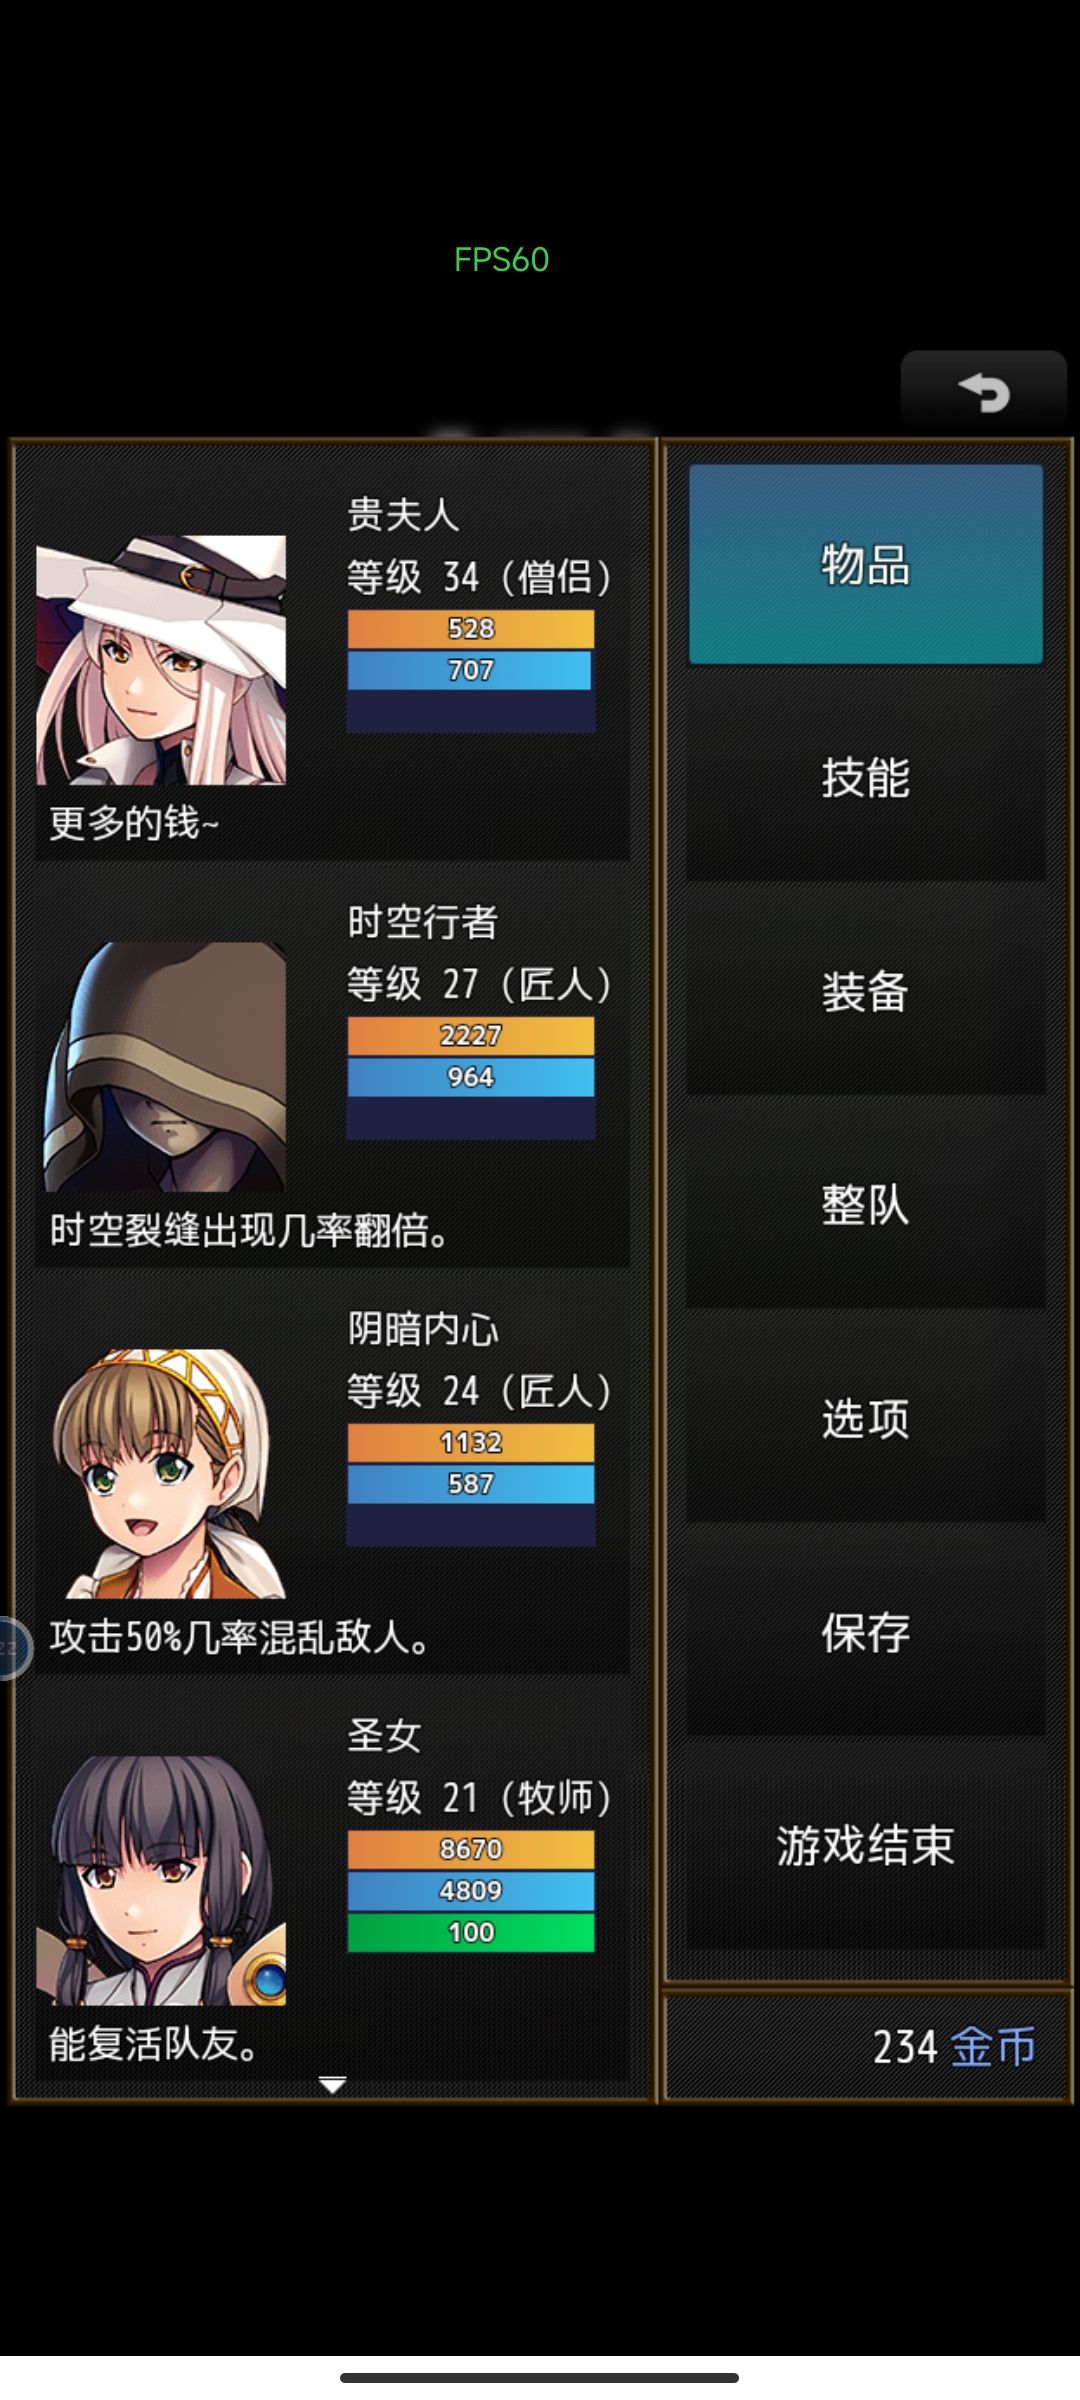Select 保存 to save game
Screen dimensions: 1080x2400
coord(866,1633)
